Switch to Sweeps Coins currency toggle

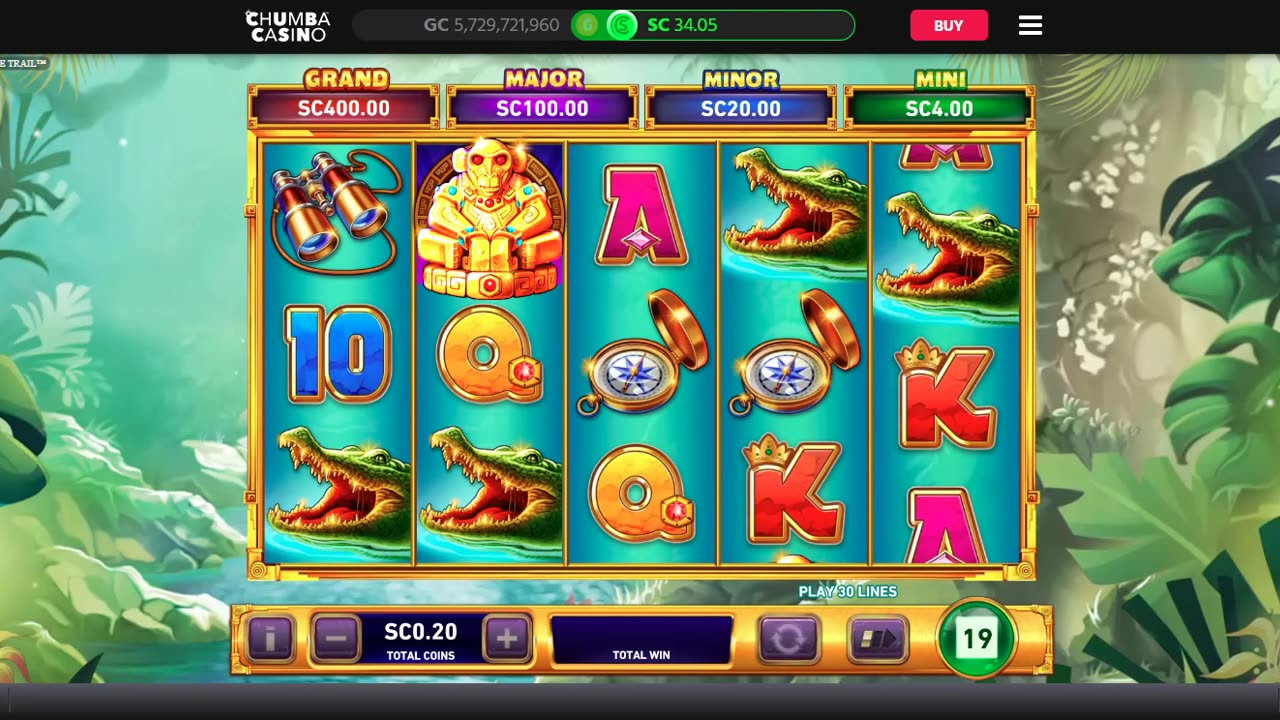pyautogui.click(x=621, y=25)
